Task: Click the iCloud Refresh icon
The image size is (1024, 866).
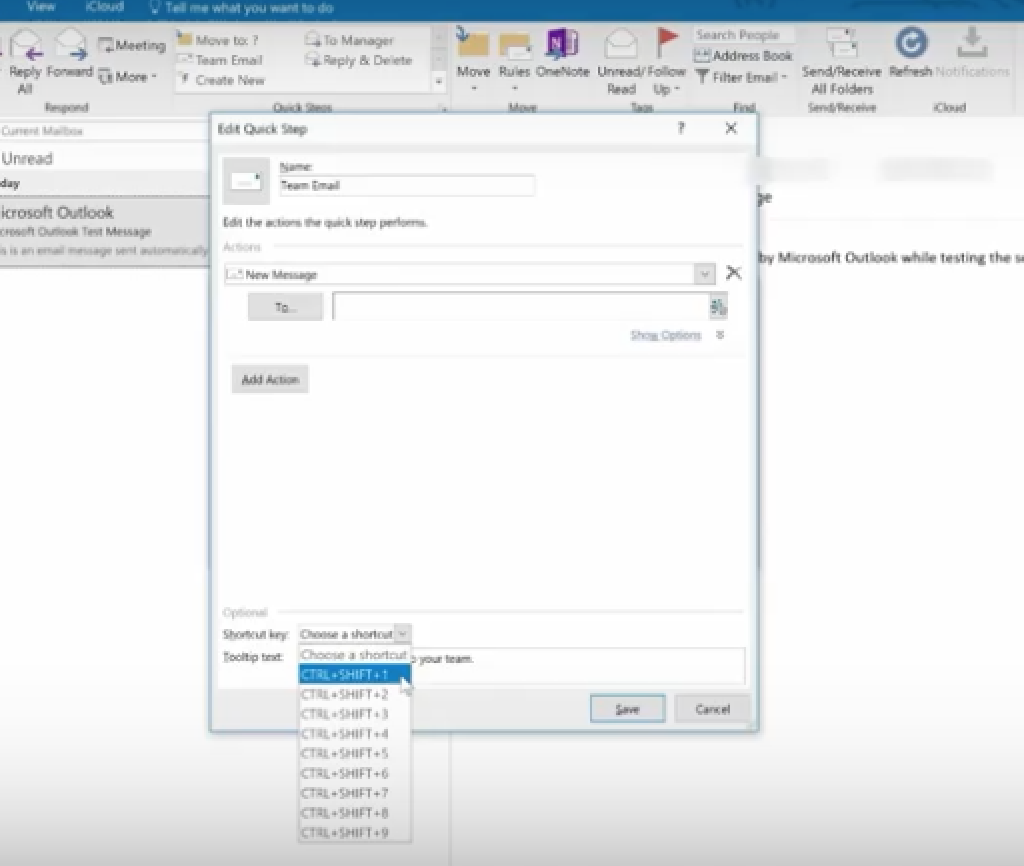Action: click(910, 44)
